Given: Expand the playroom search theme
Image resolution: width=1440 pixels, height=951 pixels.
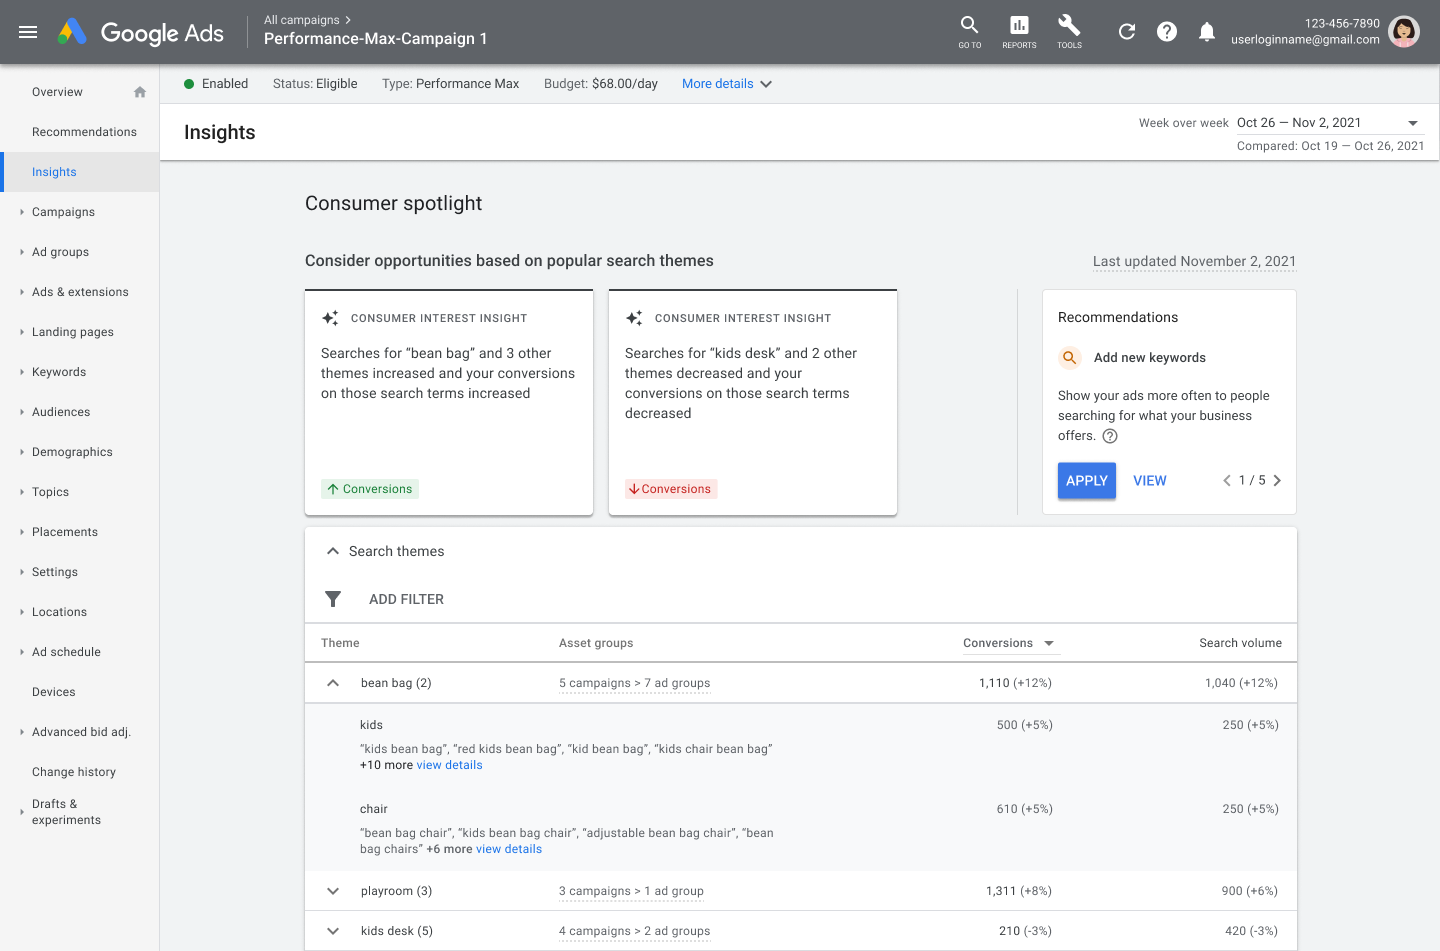Looking at the screenshot, I should tap(332, 890).
